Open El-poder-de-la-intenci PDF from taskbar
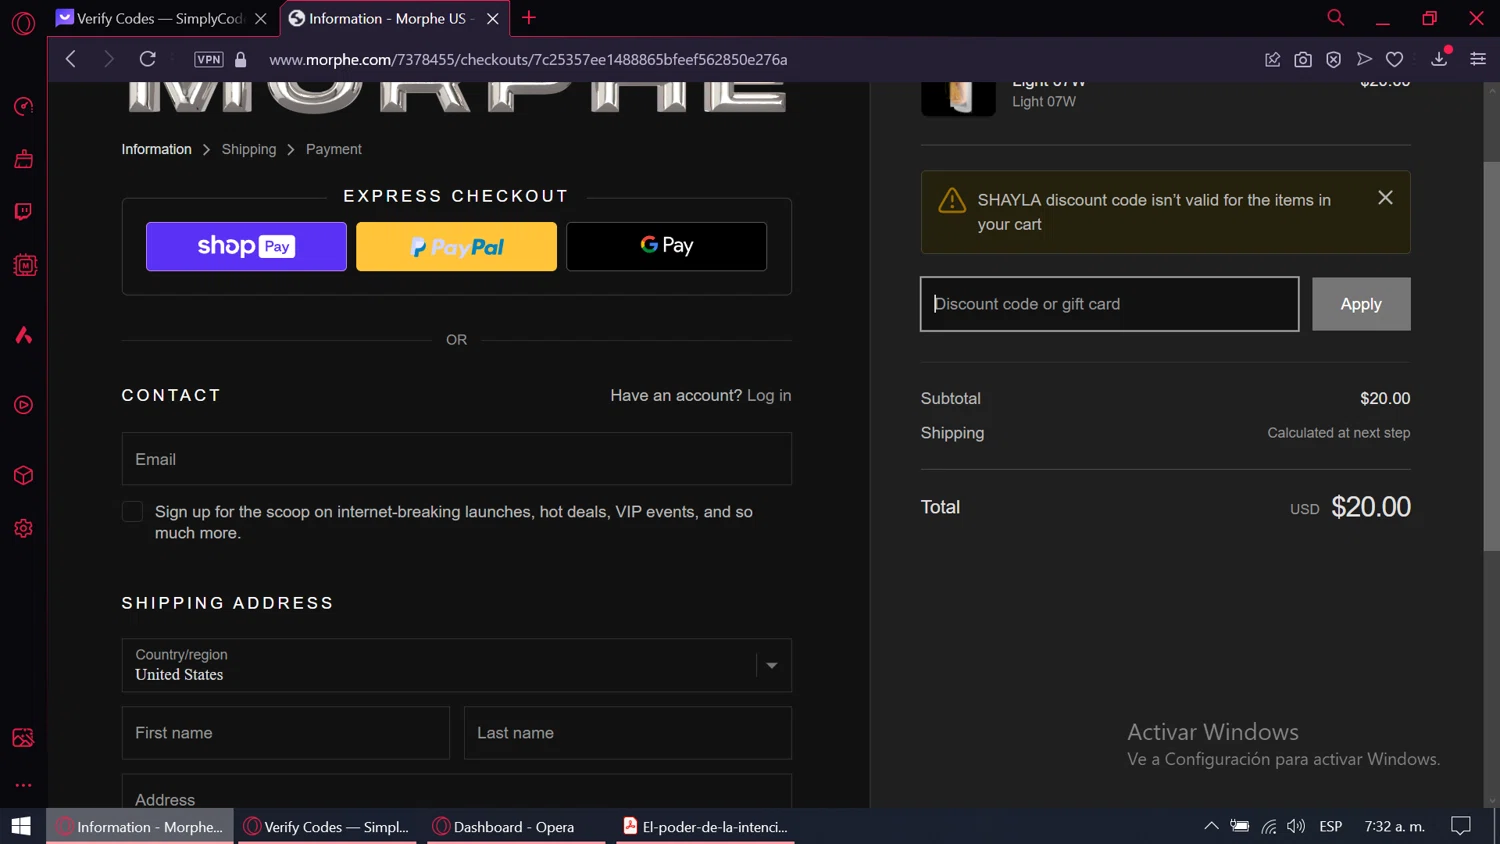1500x844 pixels. [706, 826]
